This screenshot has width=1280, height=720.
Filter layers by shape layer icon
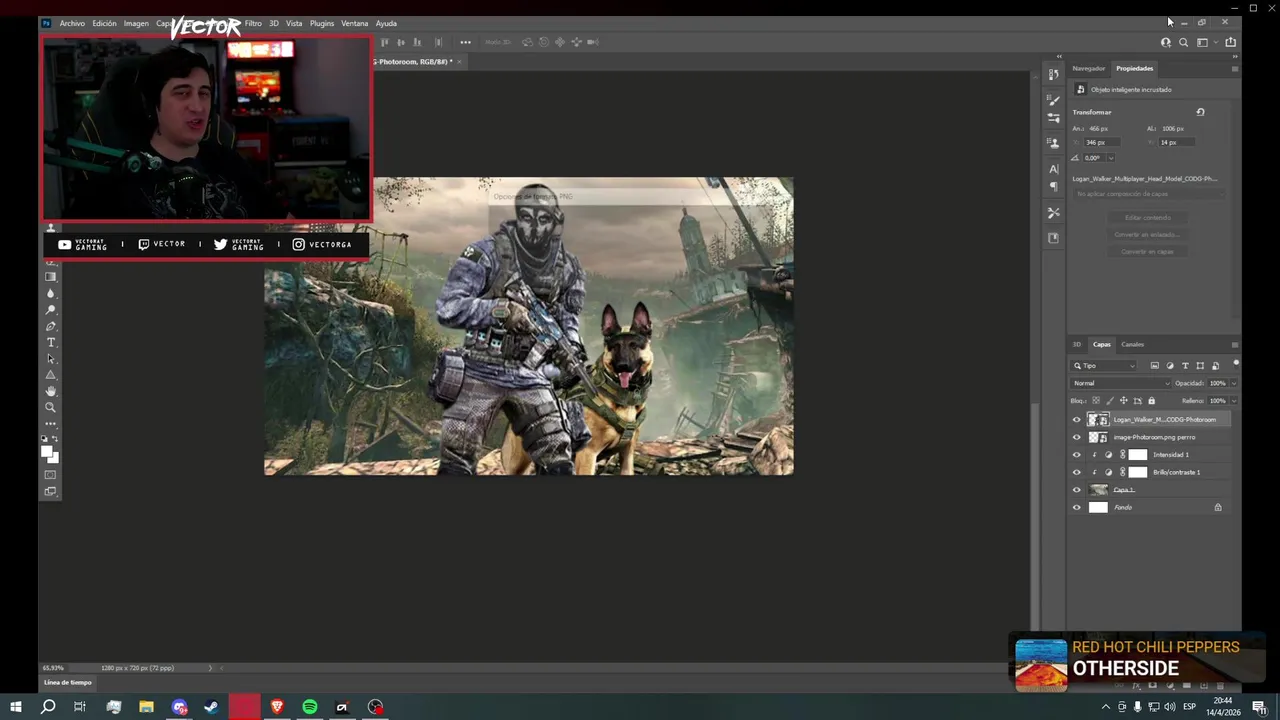[x=1200, y=366]
